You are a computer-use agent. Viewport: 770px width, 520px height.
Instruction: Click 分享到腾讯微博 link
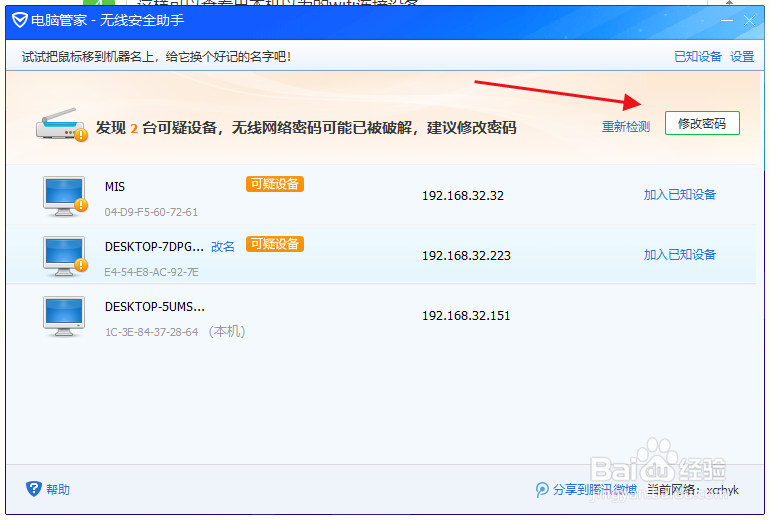click(x=595, y=490)
